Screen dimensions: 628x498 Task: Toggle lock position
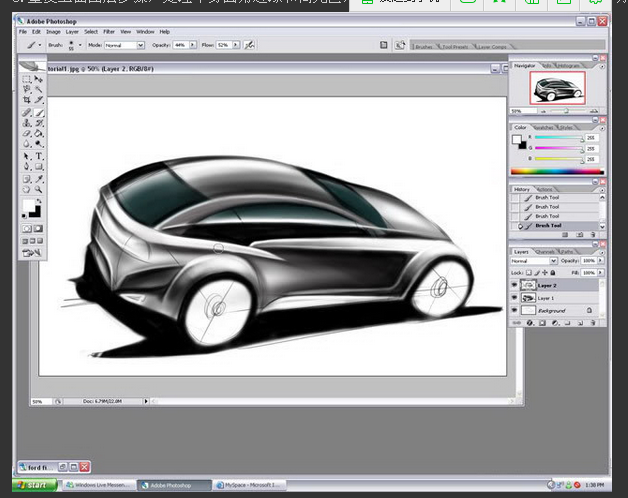point(545,272)
